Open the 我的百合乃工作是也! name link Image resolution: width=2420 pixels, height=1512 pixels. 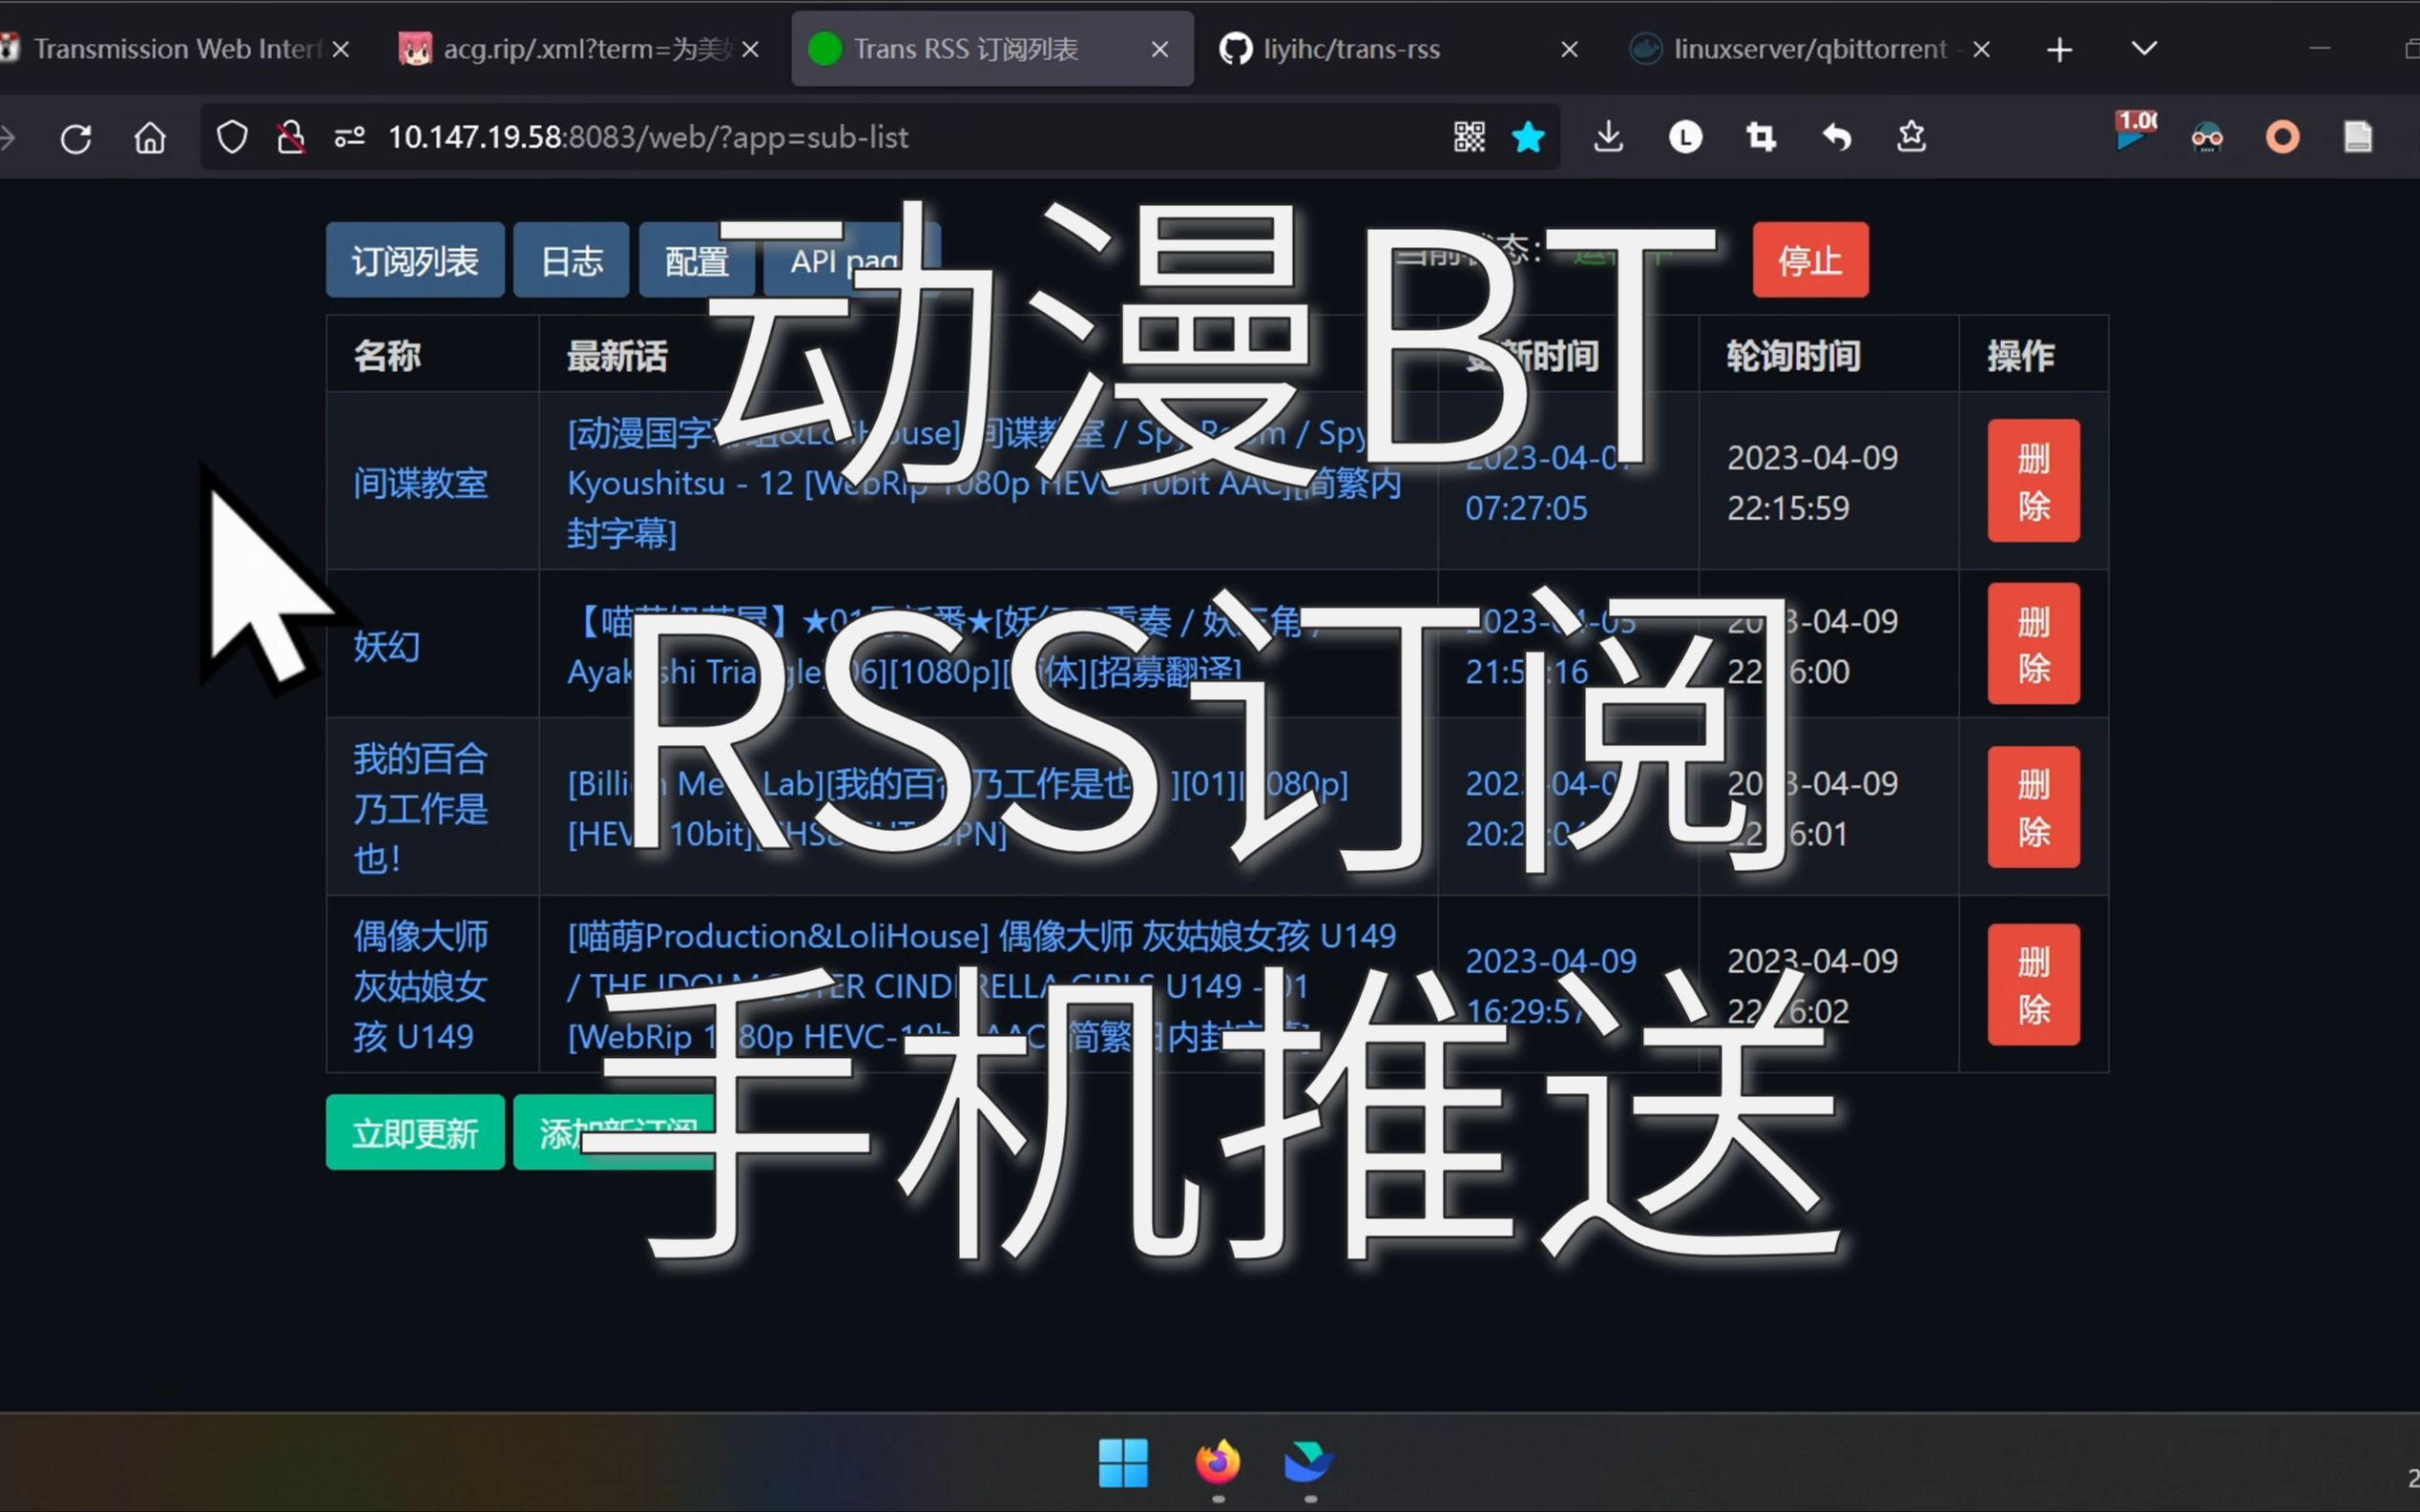pyautogui.click(x=420, y=808)
